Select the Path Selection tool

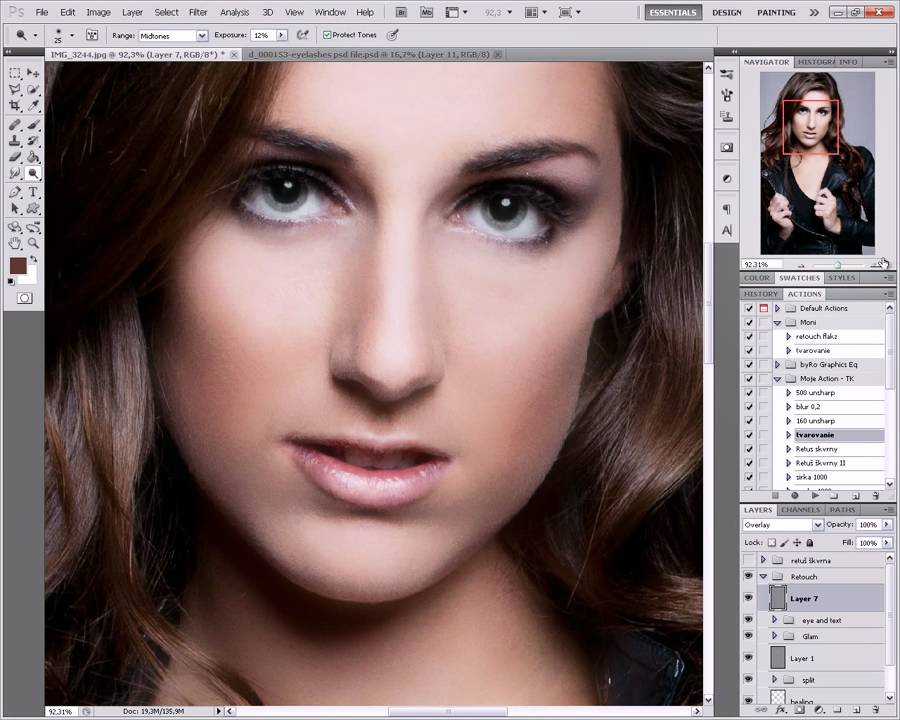[x=15, y=208]
